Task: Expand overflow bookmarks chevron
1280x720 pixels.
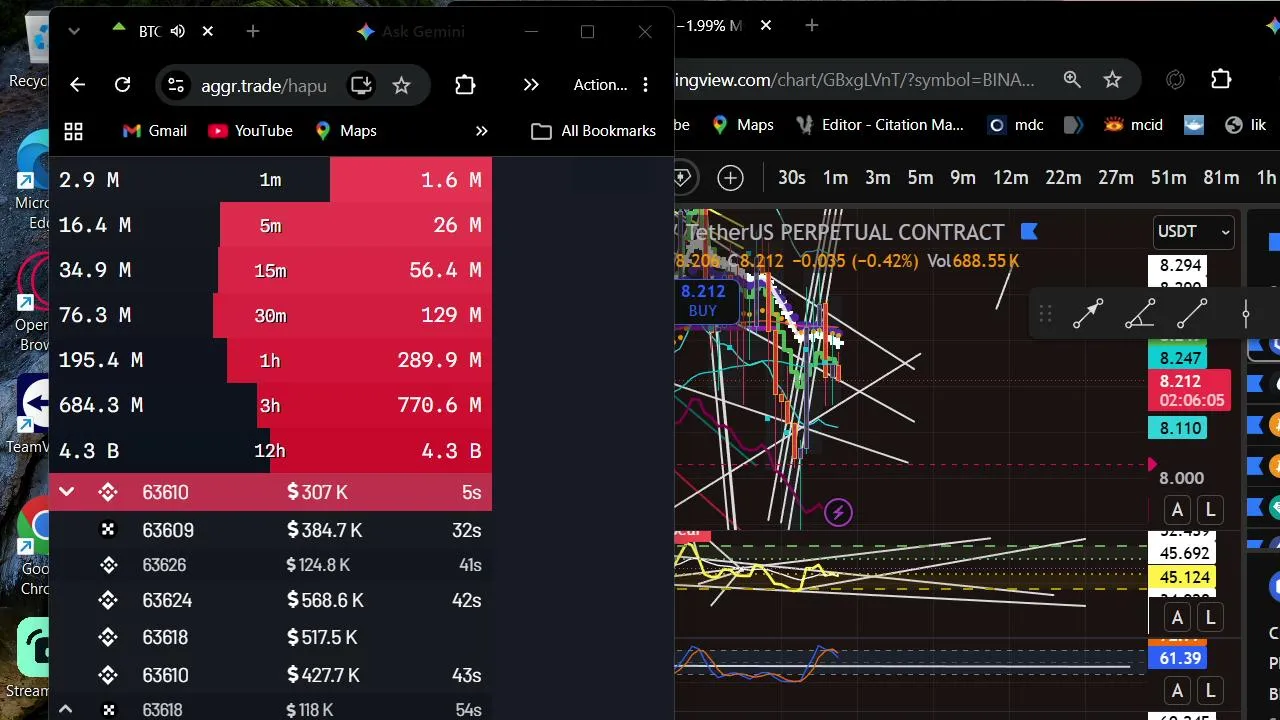Action: (x=481, y=131)
